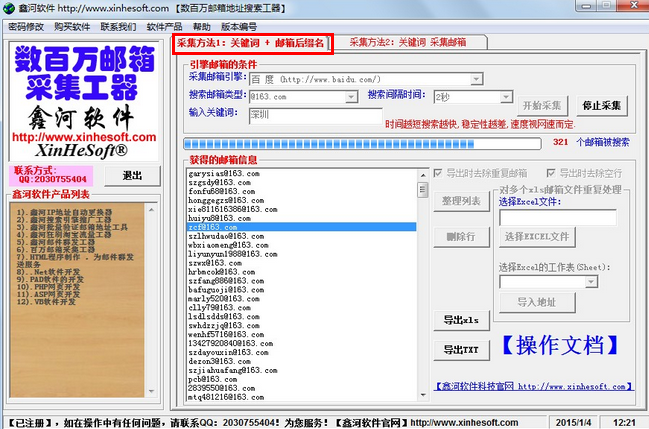The image size is (649, 429).
Task: Click the 输入关键词 input field
Action: point(315,116)
